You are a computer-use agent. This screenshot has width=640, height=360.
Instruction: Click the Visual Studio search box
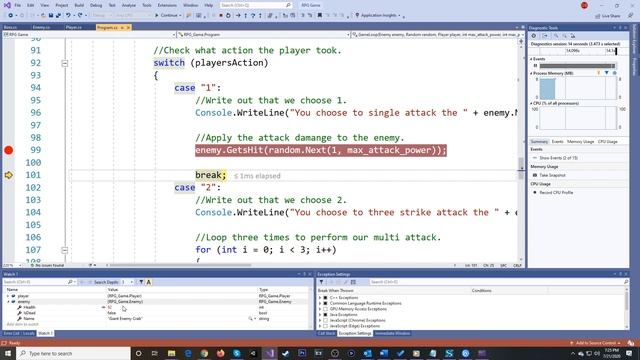pos(256,5)
